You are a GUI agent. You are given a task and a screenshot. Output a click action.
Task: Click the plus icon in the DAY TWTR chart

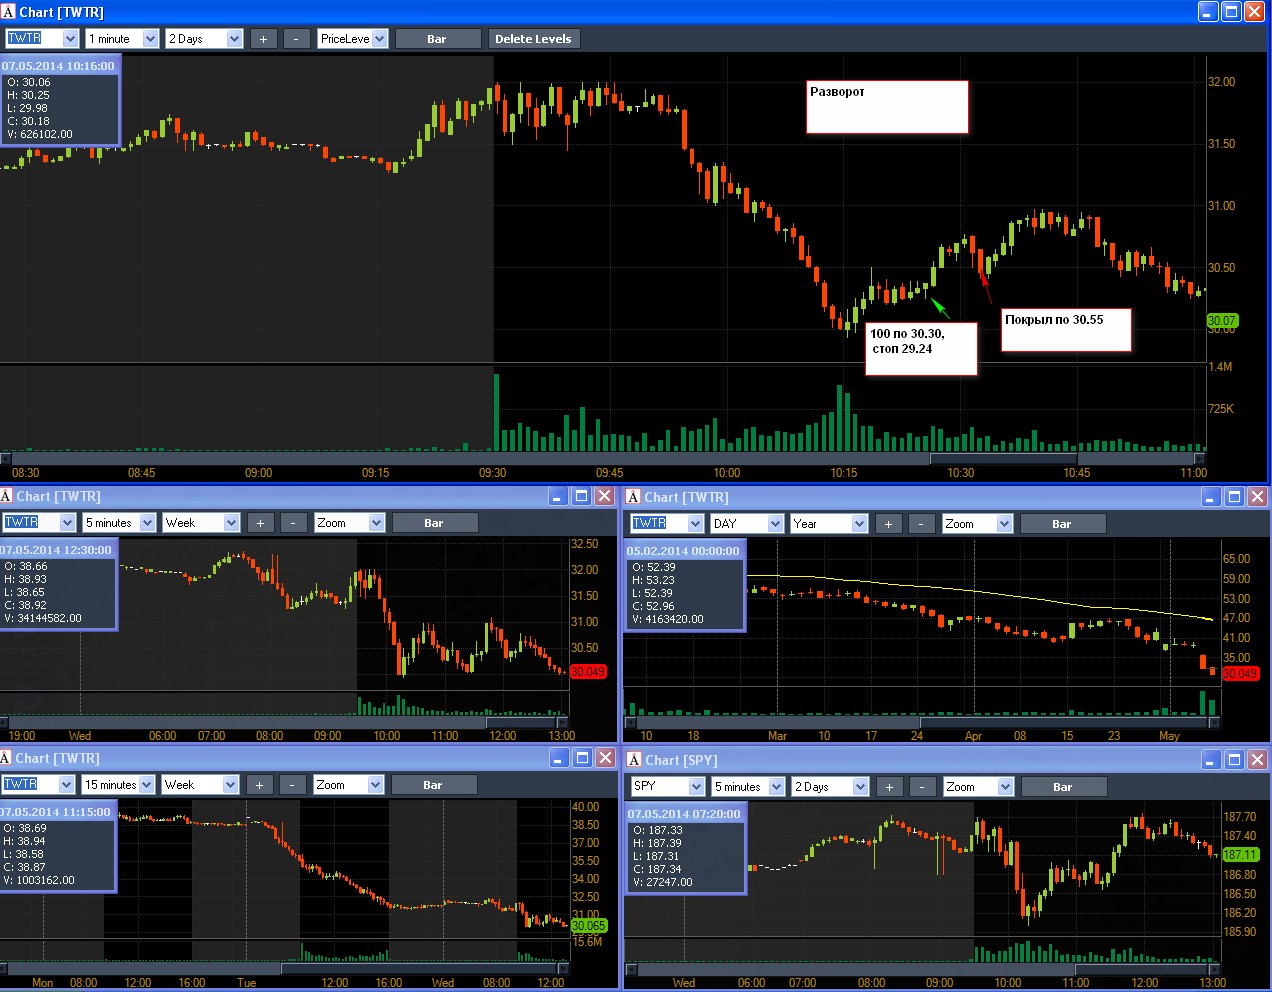click(888, 524)
